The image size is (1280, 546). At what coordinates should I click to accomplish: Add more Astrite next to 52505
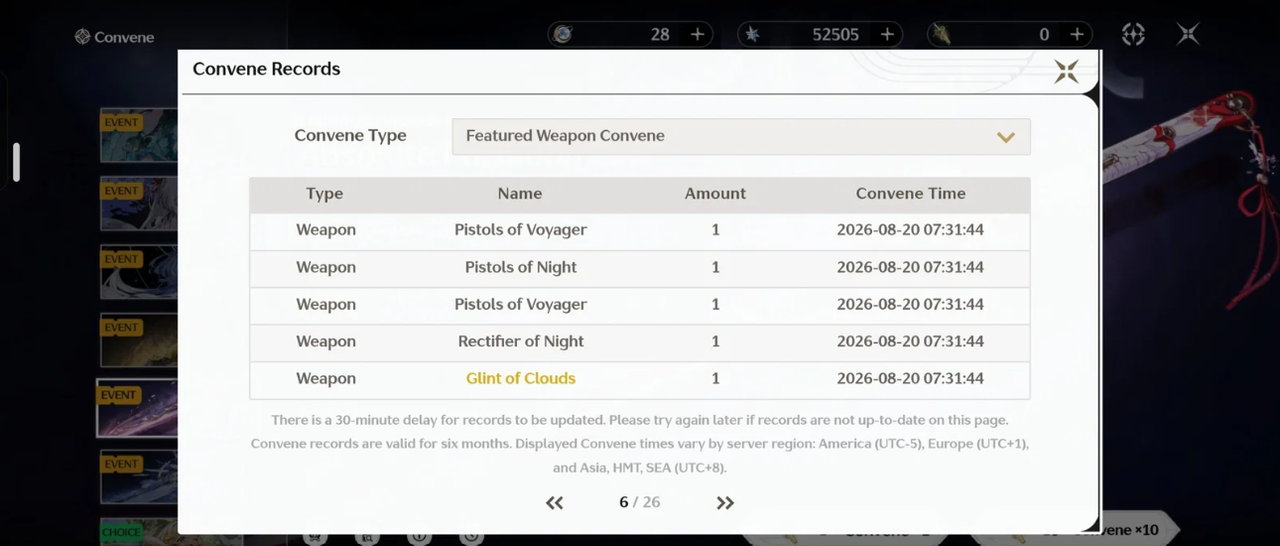pyautogui.click(x=887, y=34)
